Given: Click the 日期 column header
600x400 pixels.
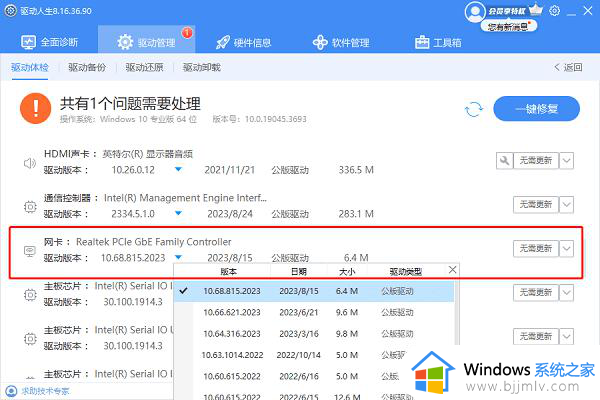Looking at the screenshot, I should coord(299,271).
